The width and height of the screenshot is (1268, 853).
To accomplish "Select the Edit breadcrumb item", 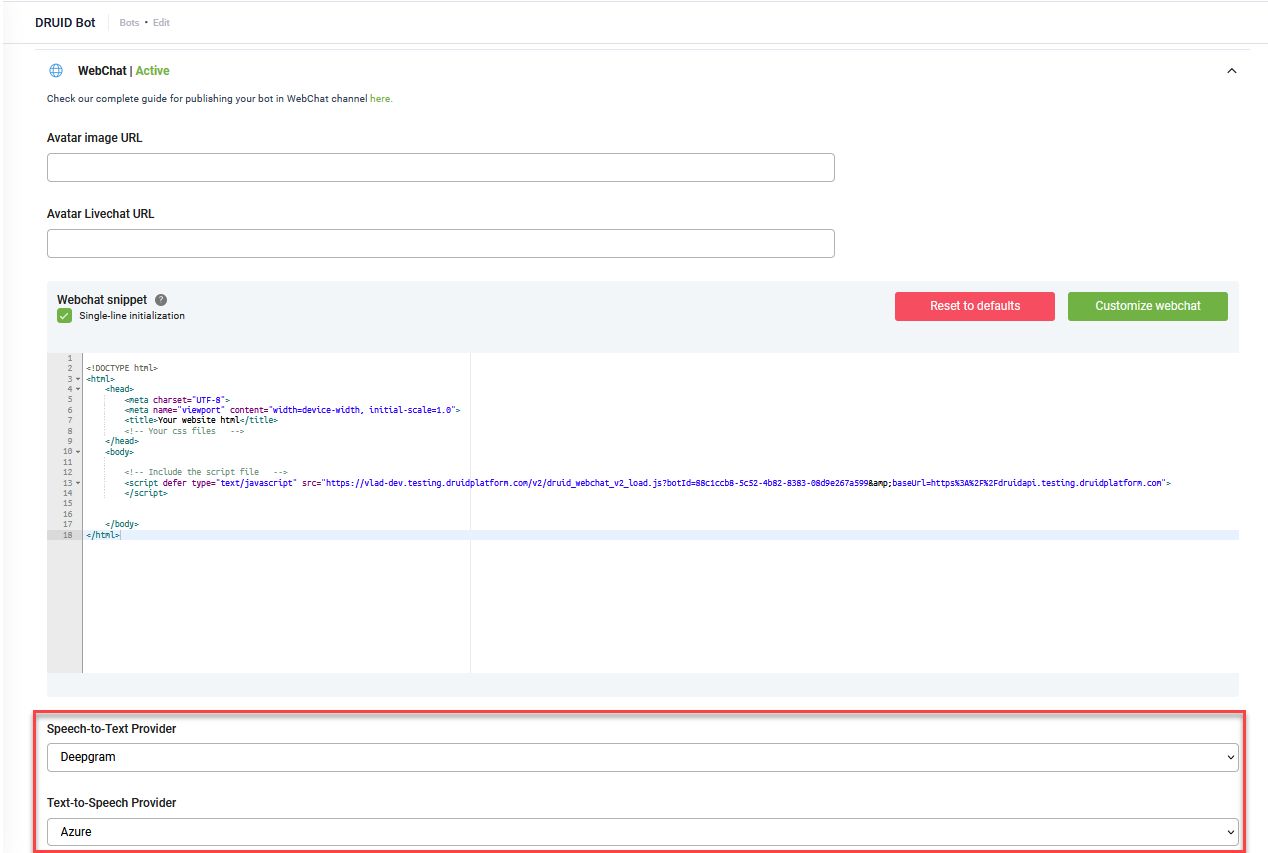I will click(161, 23).
